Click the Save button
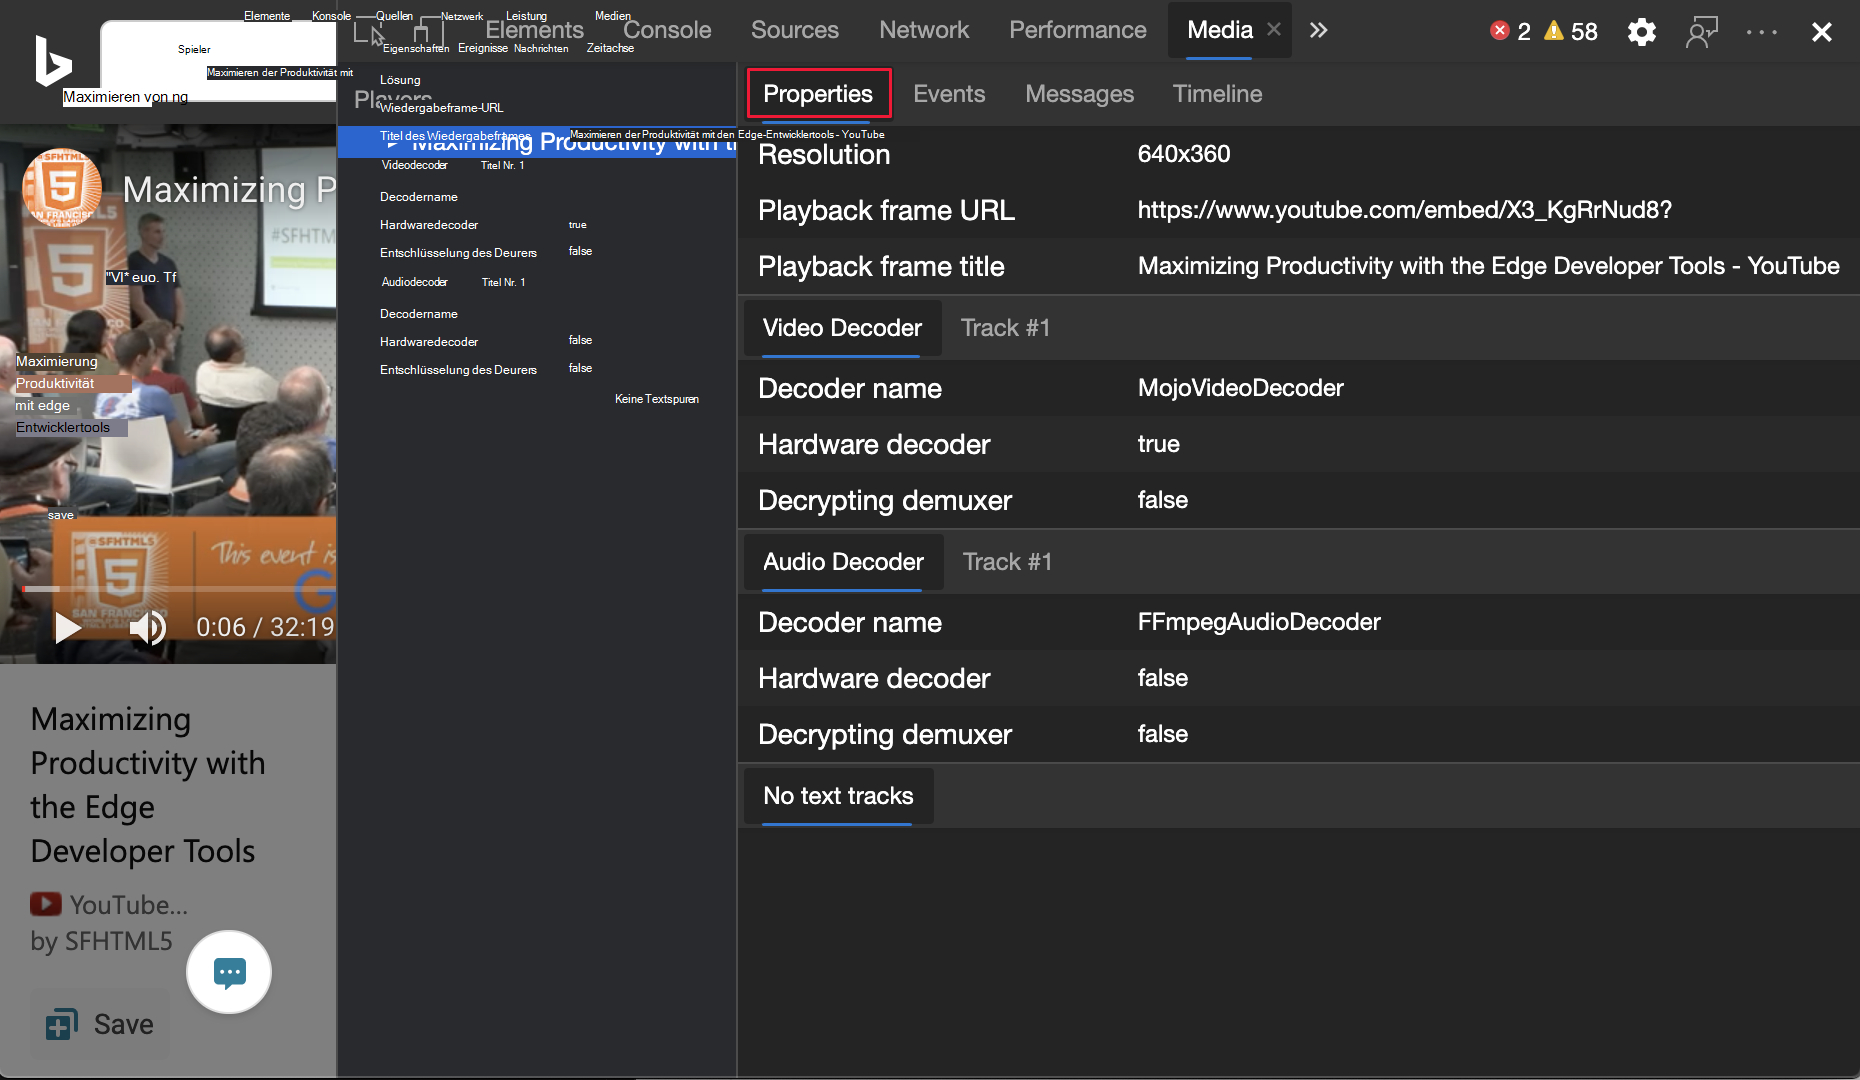Image resolution: width=1860 pixels, height=1080 pixels. (x=100, y=1024)
